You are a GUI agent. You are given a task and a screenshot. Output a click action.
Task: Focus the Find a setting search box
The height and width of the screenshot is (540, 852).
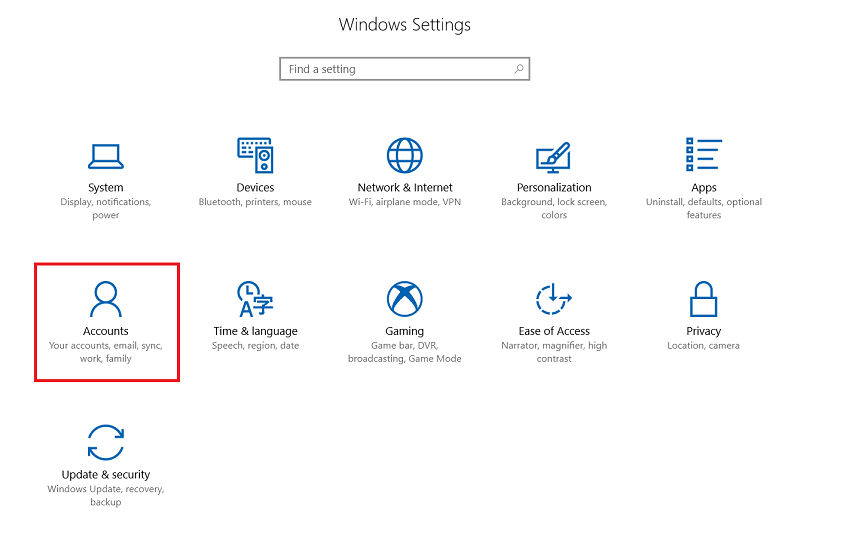point(405,69)
